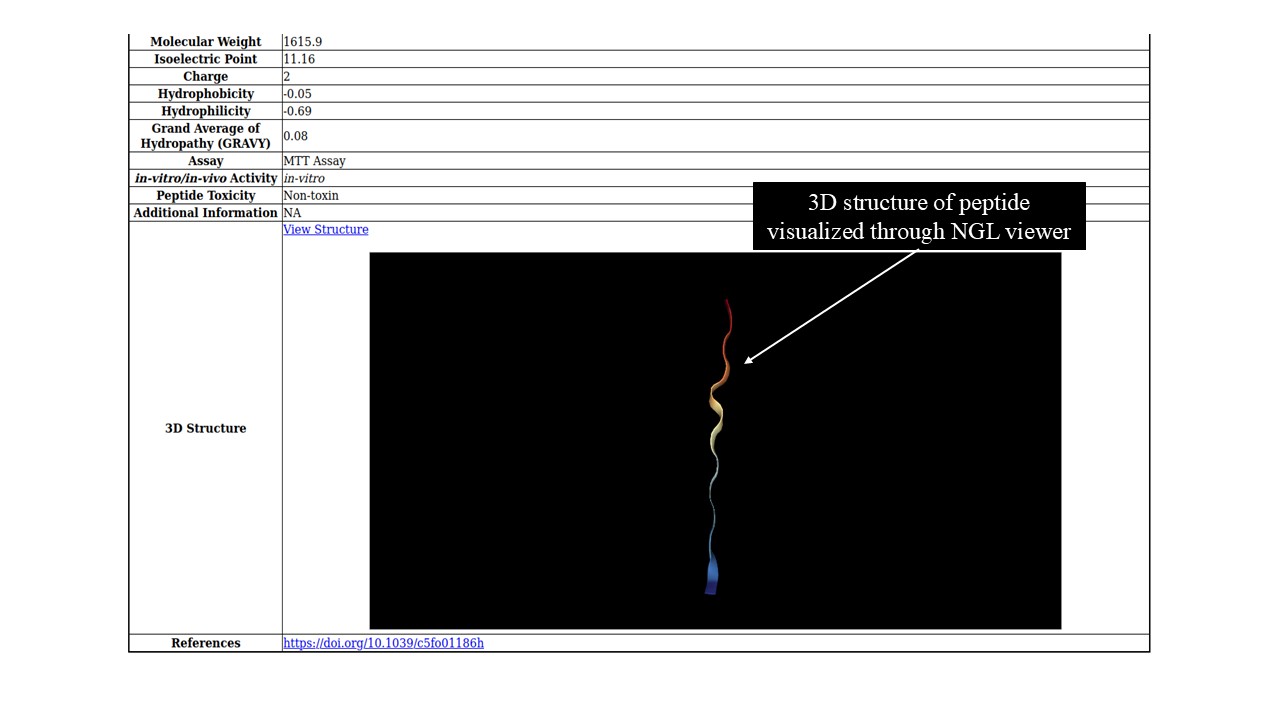Viewport: 1280px width, 720px height.
Task: Click the Charge row label
Action: tap(206, 77)
